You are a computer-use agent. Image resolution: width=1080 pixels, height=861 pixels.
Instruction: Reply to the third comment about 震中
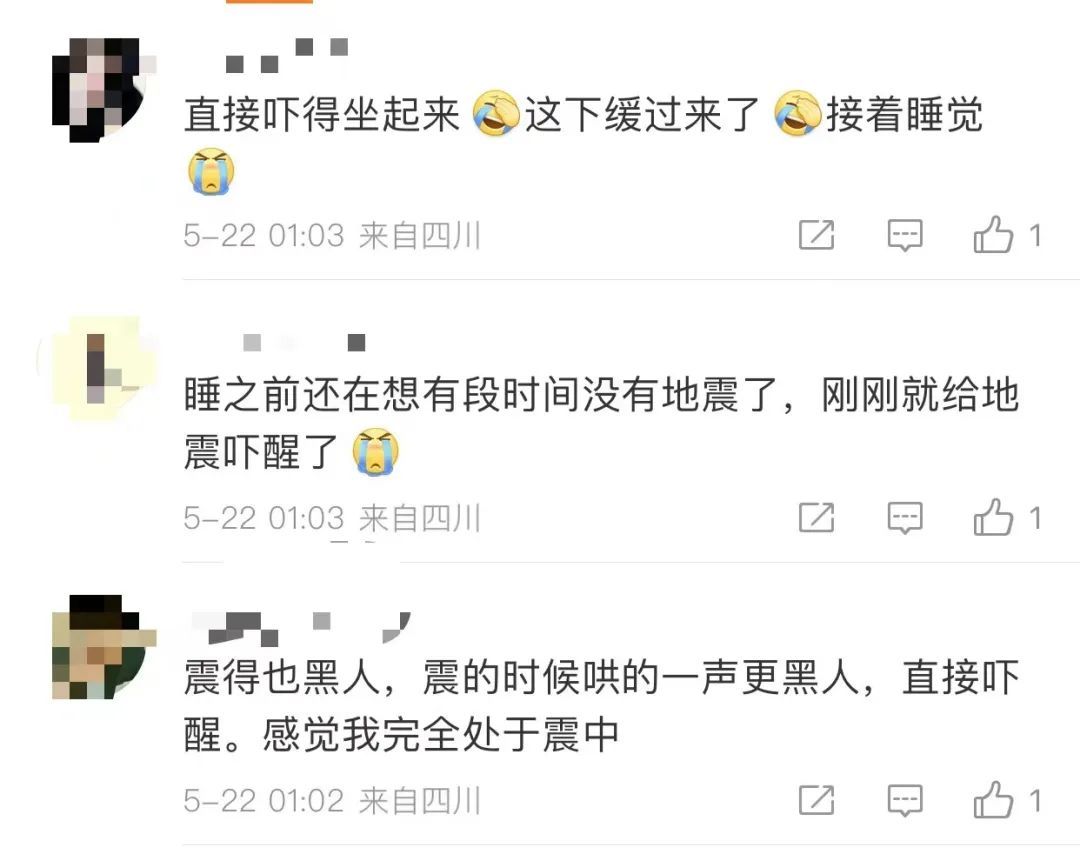(904, 800)
